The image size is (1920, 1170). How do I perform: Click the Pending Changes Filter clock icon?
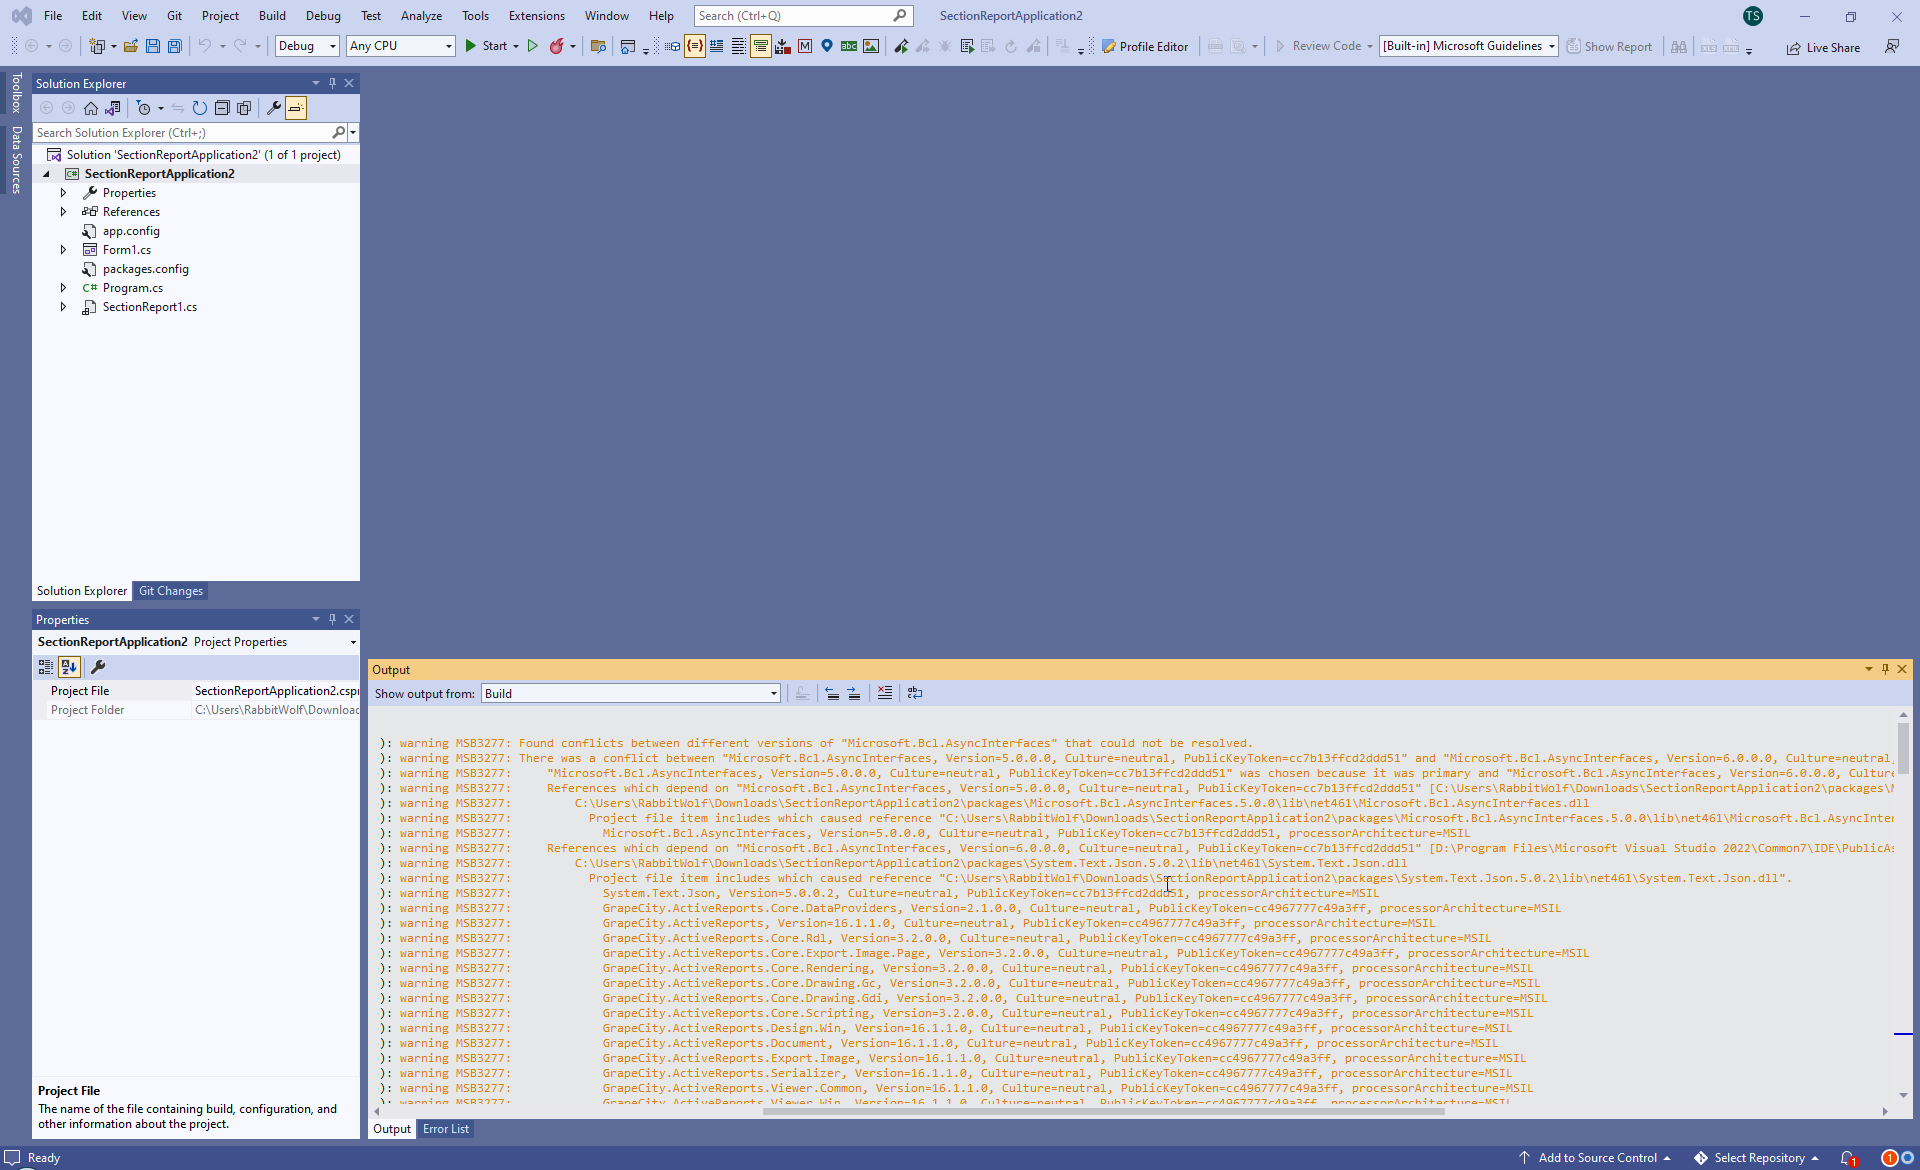tap(144, 108)
